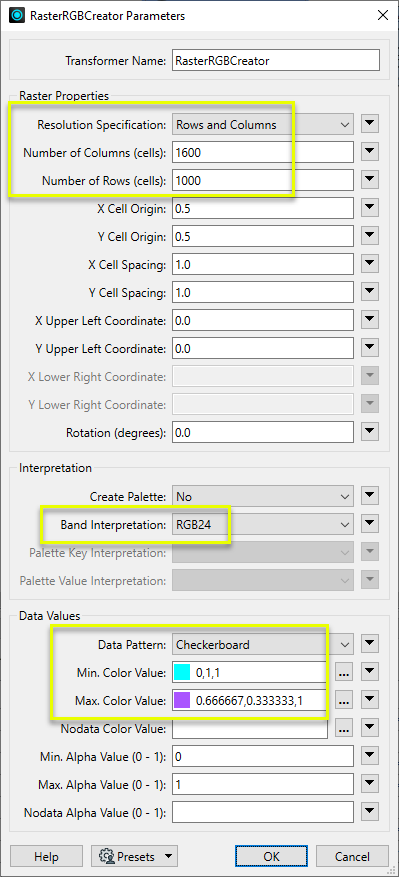399x877 pixels.
Task: Click the arrow menu beside Y Cell Spacing
Action: point(370,292)
